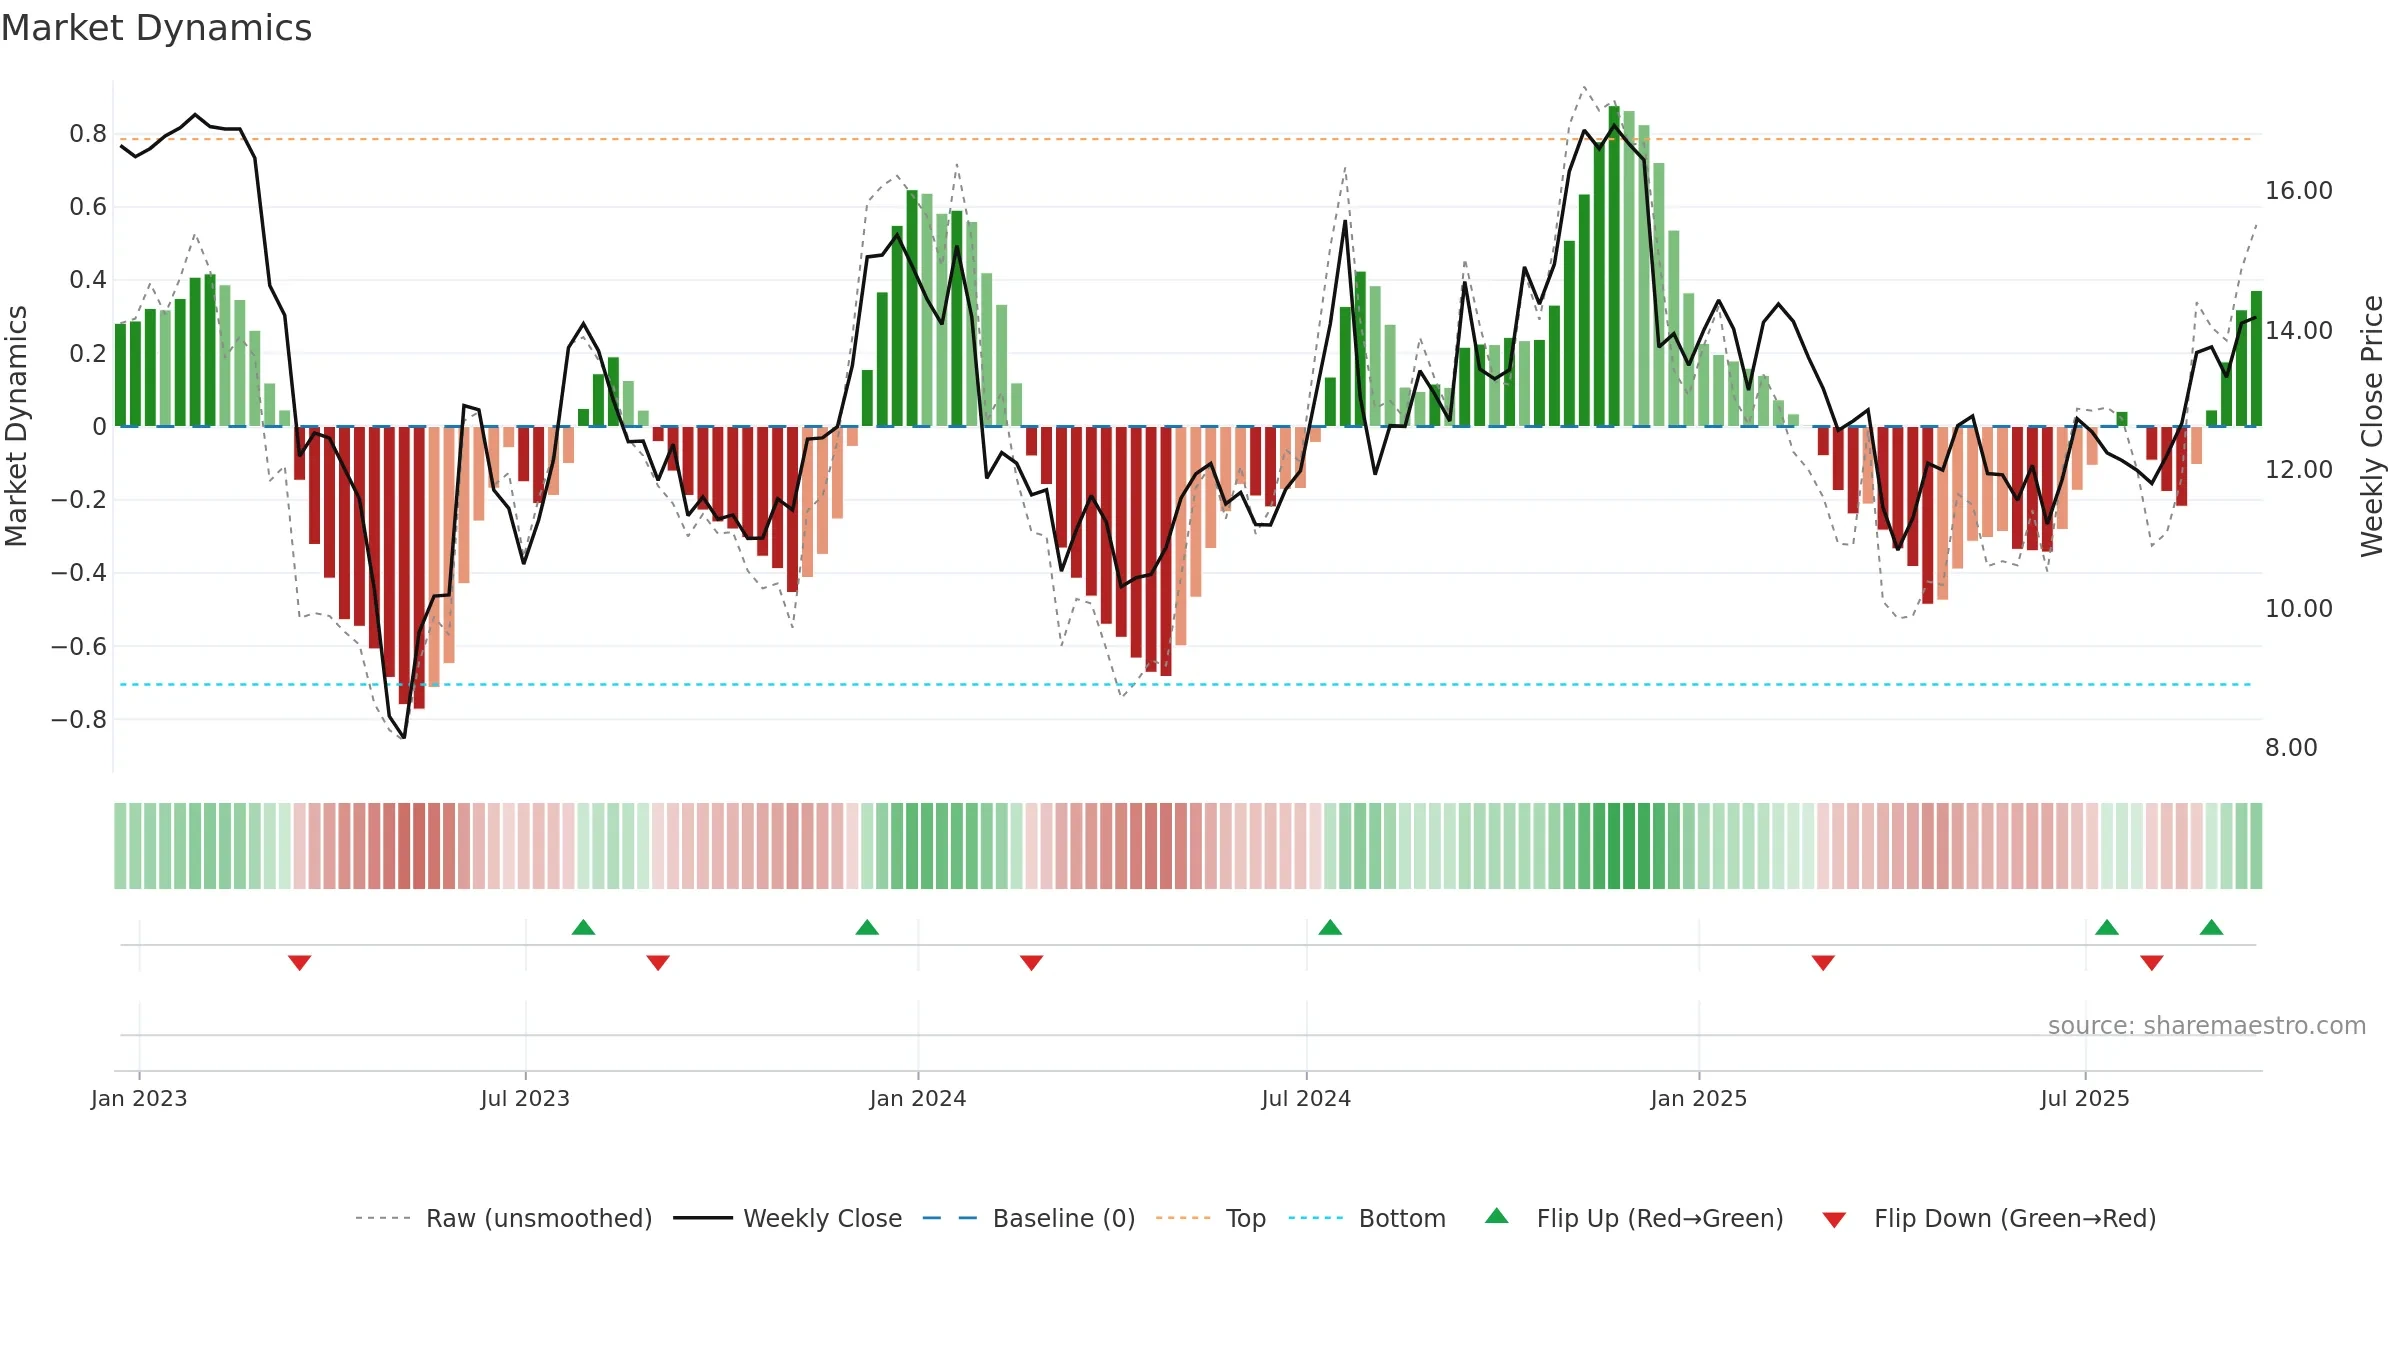Viewport: 2400px width, 1350px height.
Task: Click the deepest red bar in spring 2023
Action: 419,568
